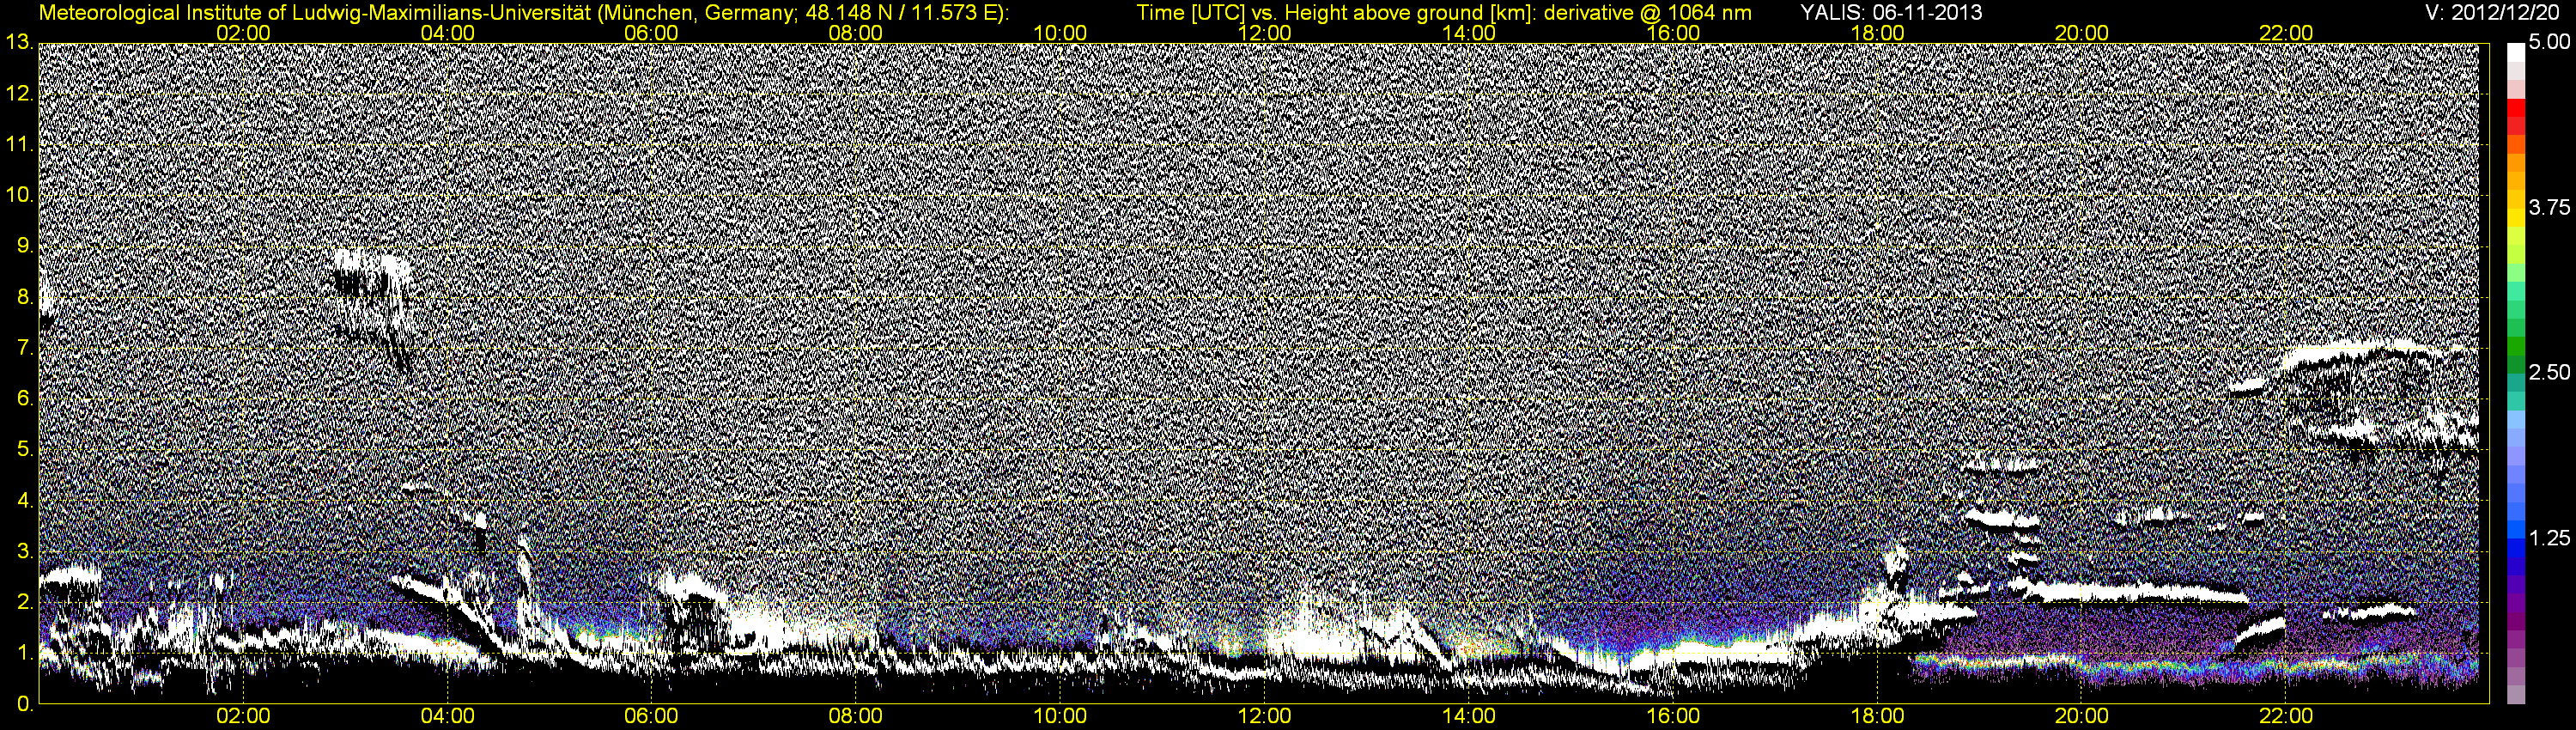Click the 2.50 color scale label
This screenshot has height=730, width=2576.
(2548, 372)
